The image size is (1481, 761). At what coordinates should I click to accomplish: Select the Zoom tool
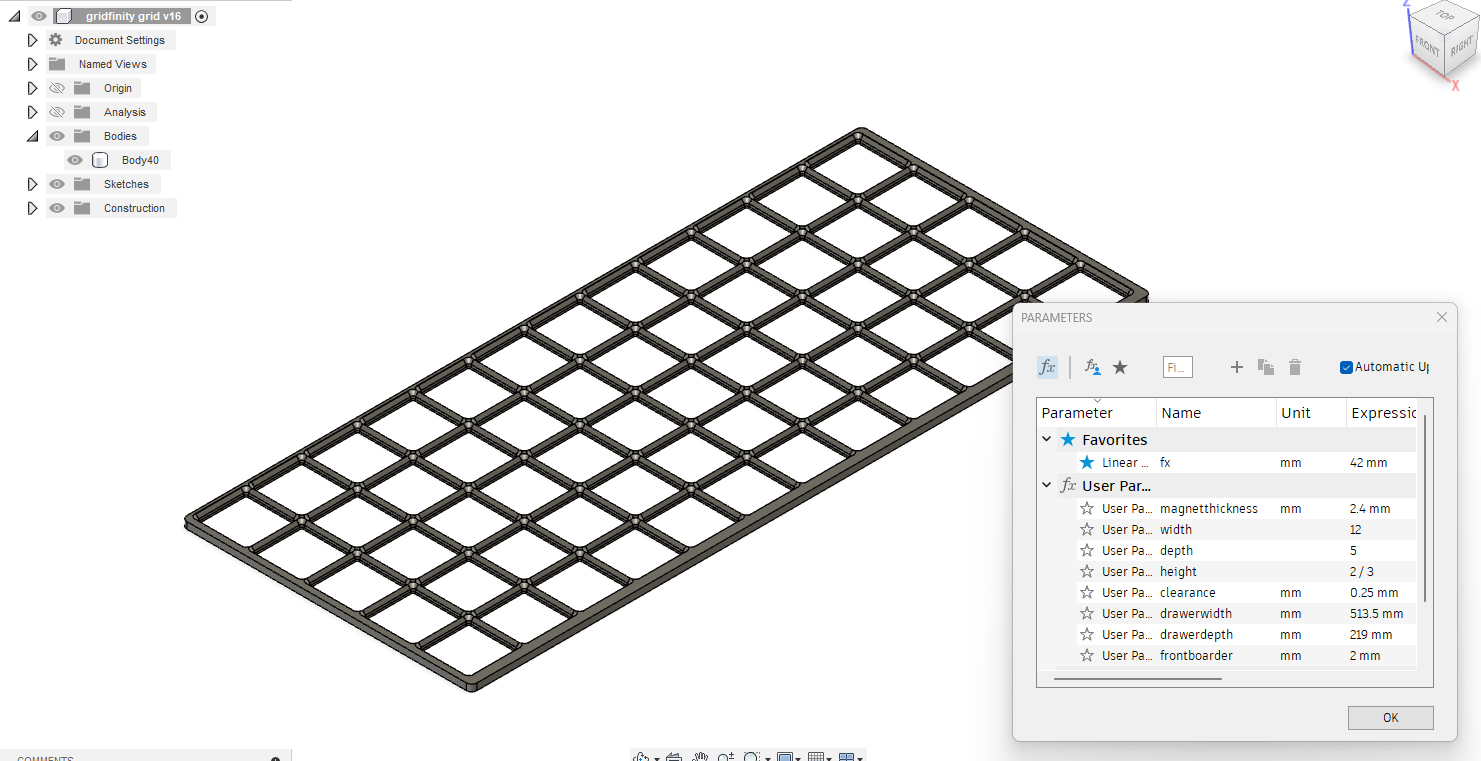click(725, 758)
